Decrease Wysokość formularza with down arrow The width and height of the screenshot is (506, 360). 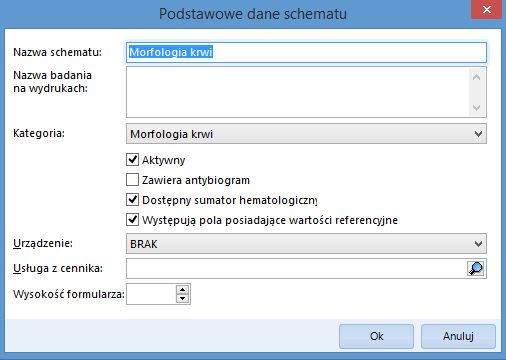click(x=182, y=298)
